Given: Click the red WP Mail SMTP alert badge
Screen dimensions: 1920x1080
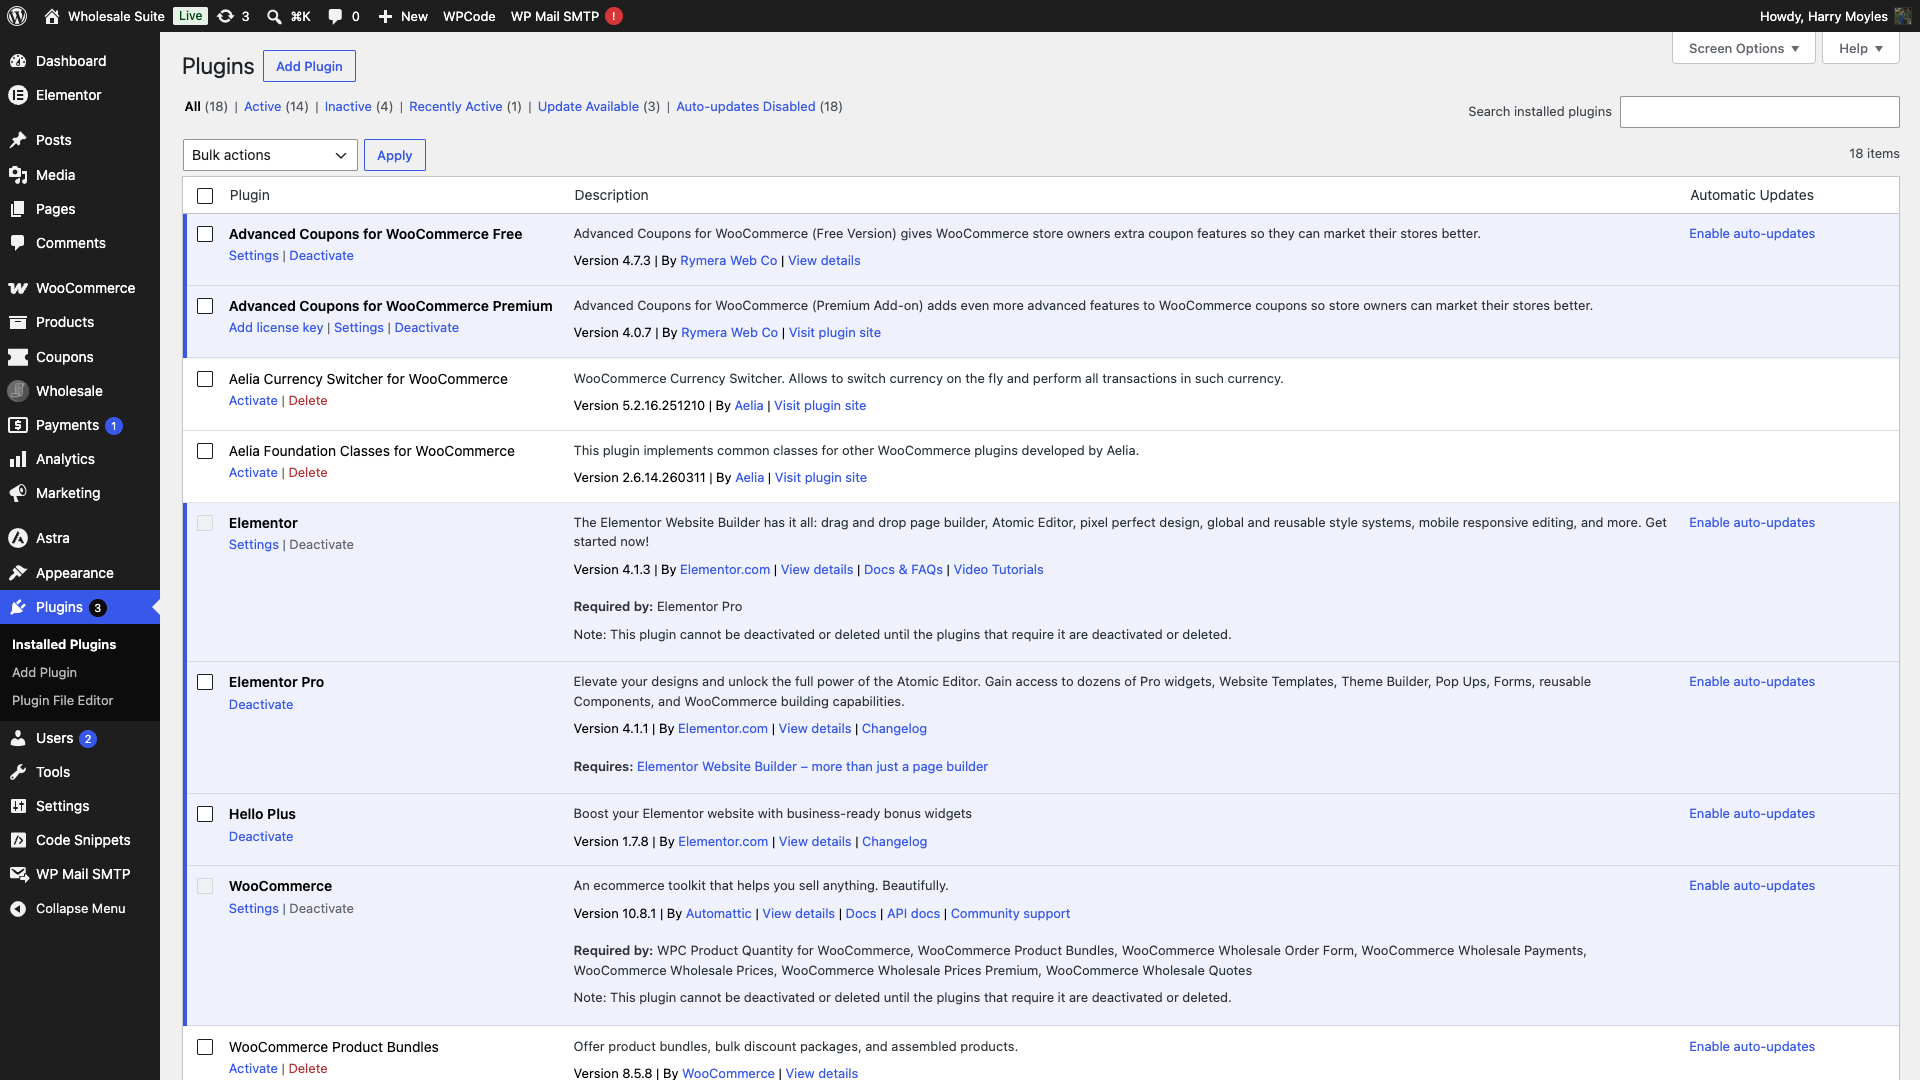Looking at the screenshot, I should [614, 16].
